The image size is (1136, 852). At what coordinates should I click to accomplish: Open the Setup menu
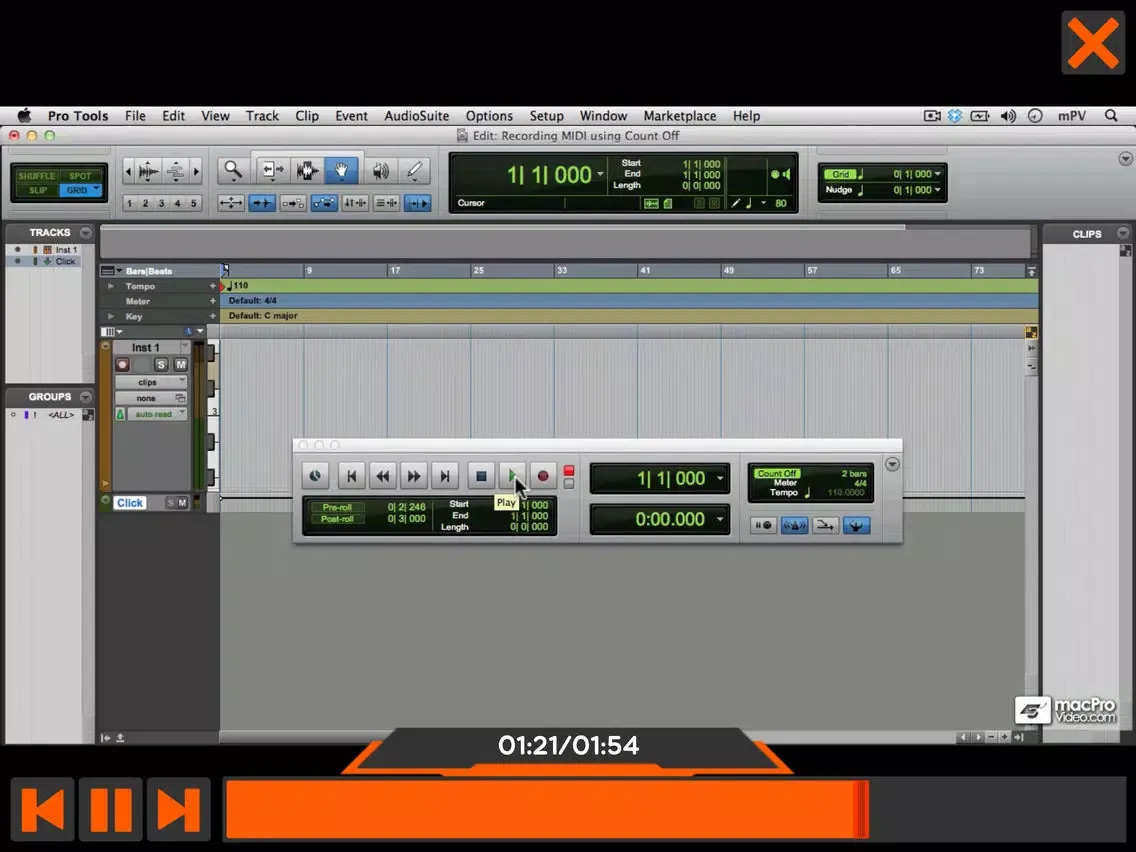(546, 116)
